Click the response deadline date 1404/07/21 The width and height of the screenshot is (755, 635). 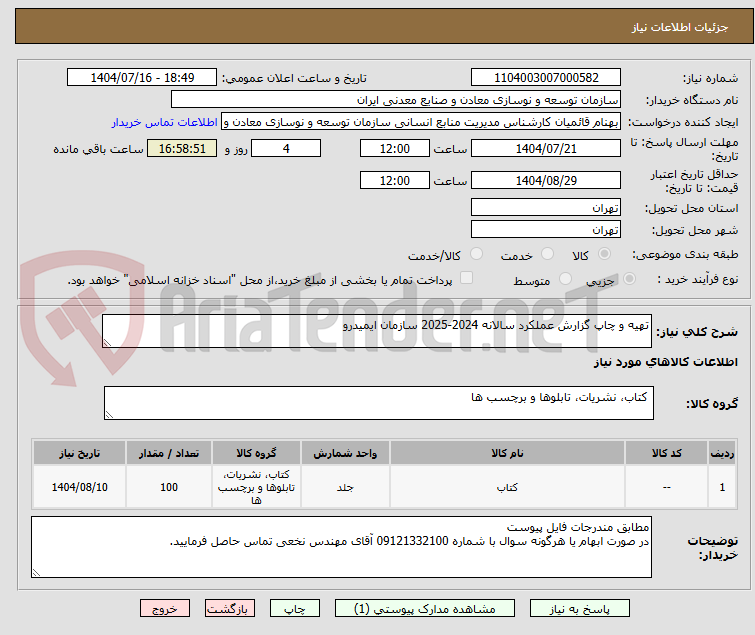546,148
